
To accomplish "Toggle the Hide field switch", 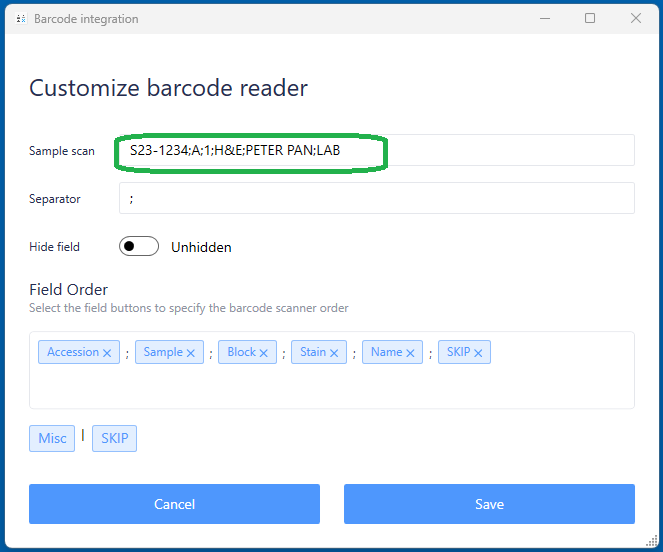I will click(139, 247).
